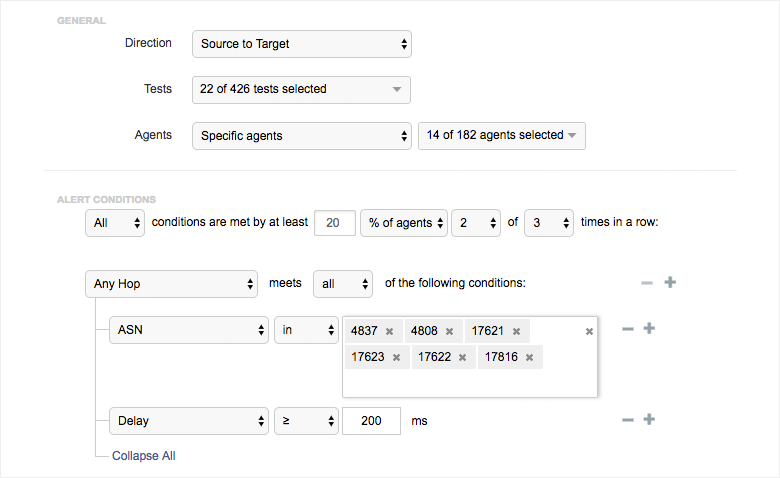Delete the Delay condition row
Viewport: 780px width, 478px height.
[x=627, y=420]
